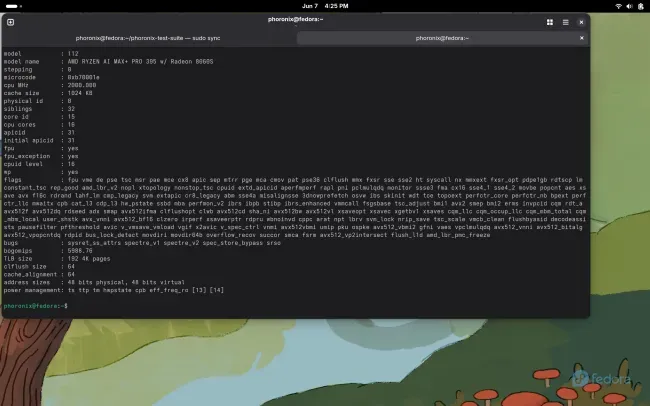Click the power management output line
The width and height of the screenshot is (650, 406).
click(x=114, y=290)
